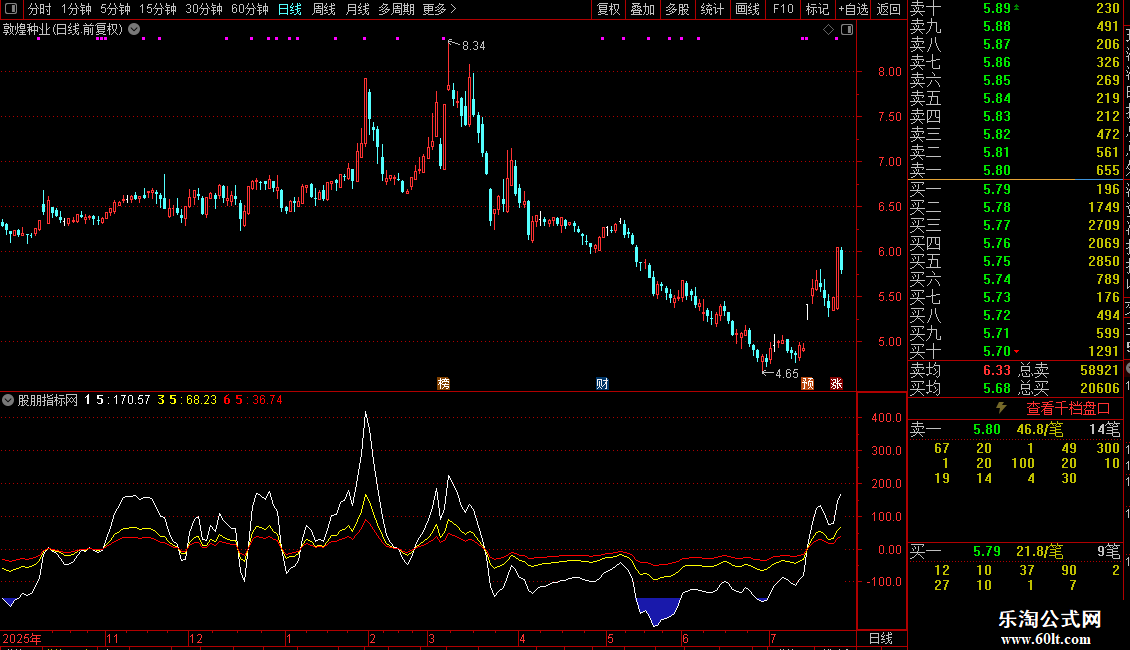This screenshot has width=1130, height=650.
Task: Click the blue 财 financial event marker
Action: click(602, 383)
